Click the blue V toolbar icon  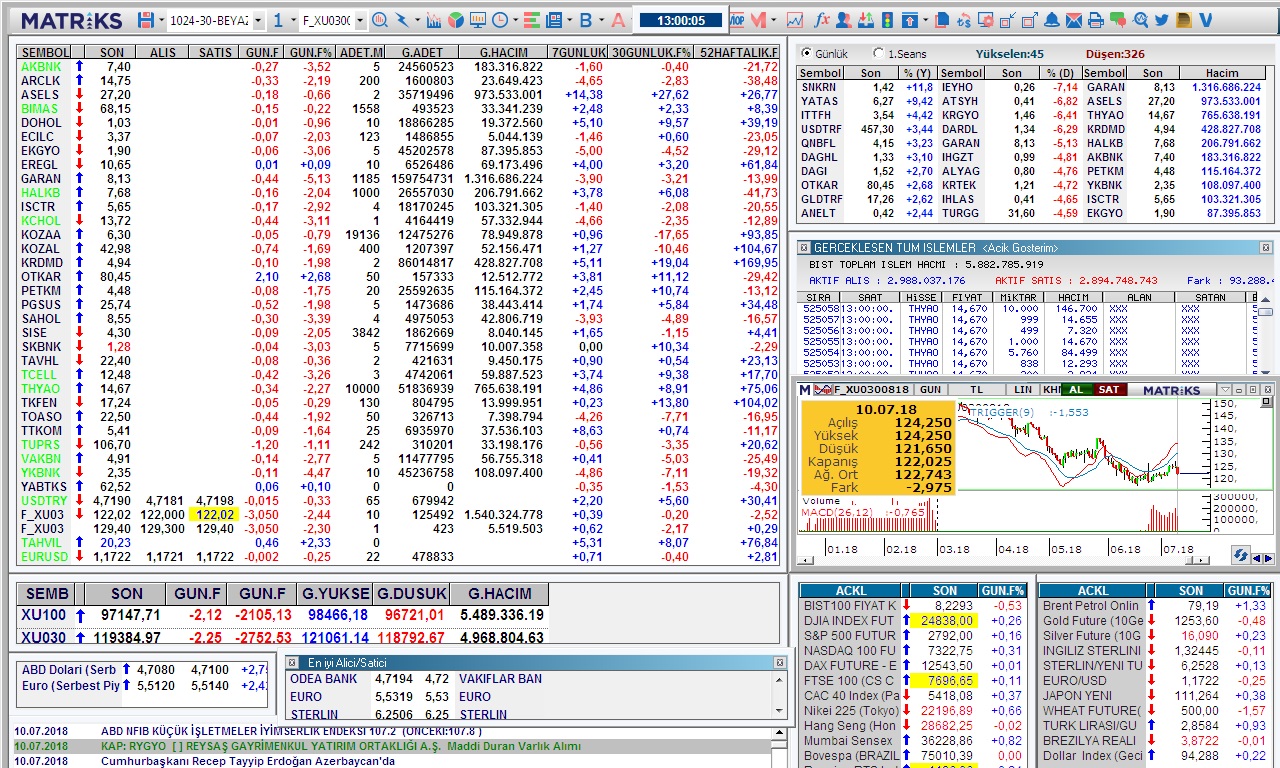pyautogui.click(x=1205, y=20)
